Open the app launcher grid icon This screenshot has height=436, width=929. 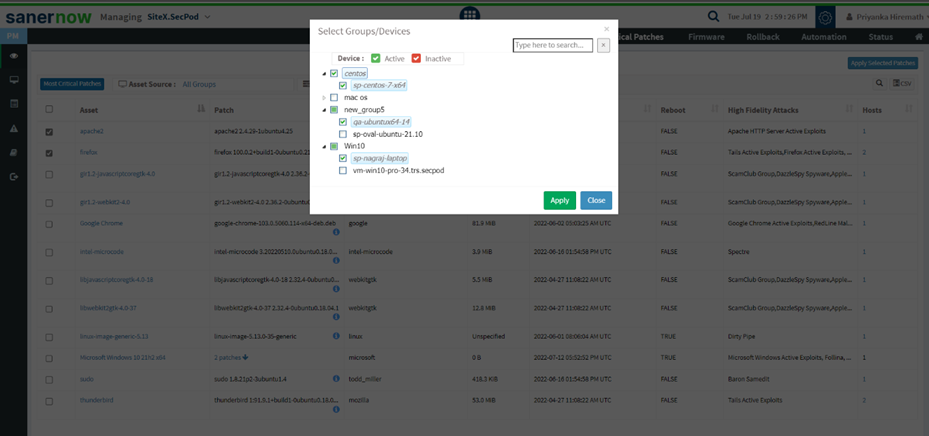click(470, 15)
